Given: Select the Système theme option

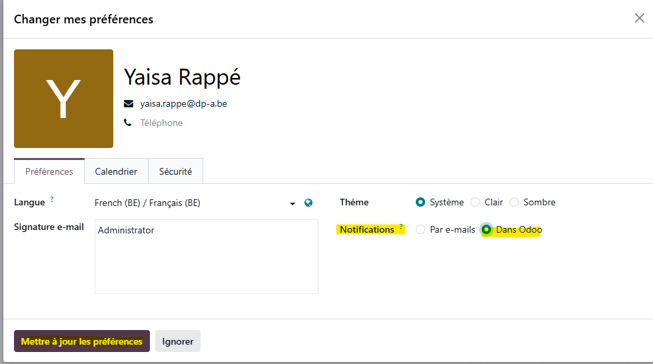Looking at the screenshot, I should click(x=420, y=202).
